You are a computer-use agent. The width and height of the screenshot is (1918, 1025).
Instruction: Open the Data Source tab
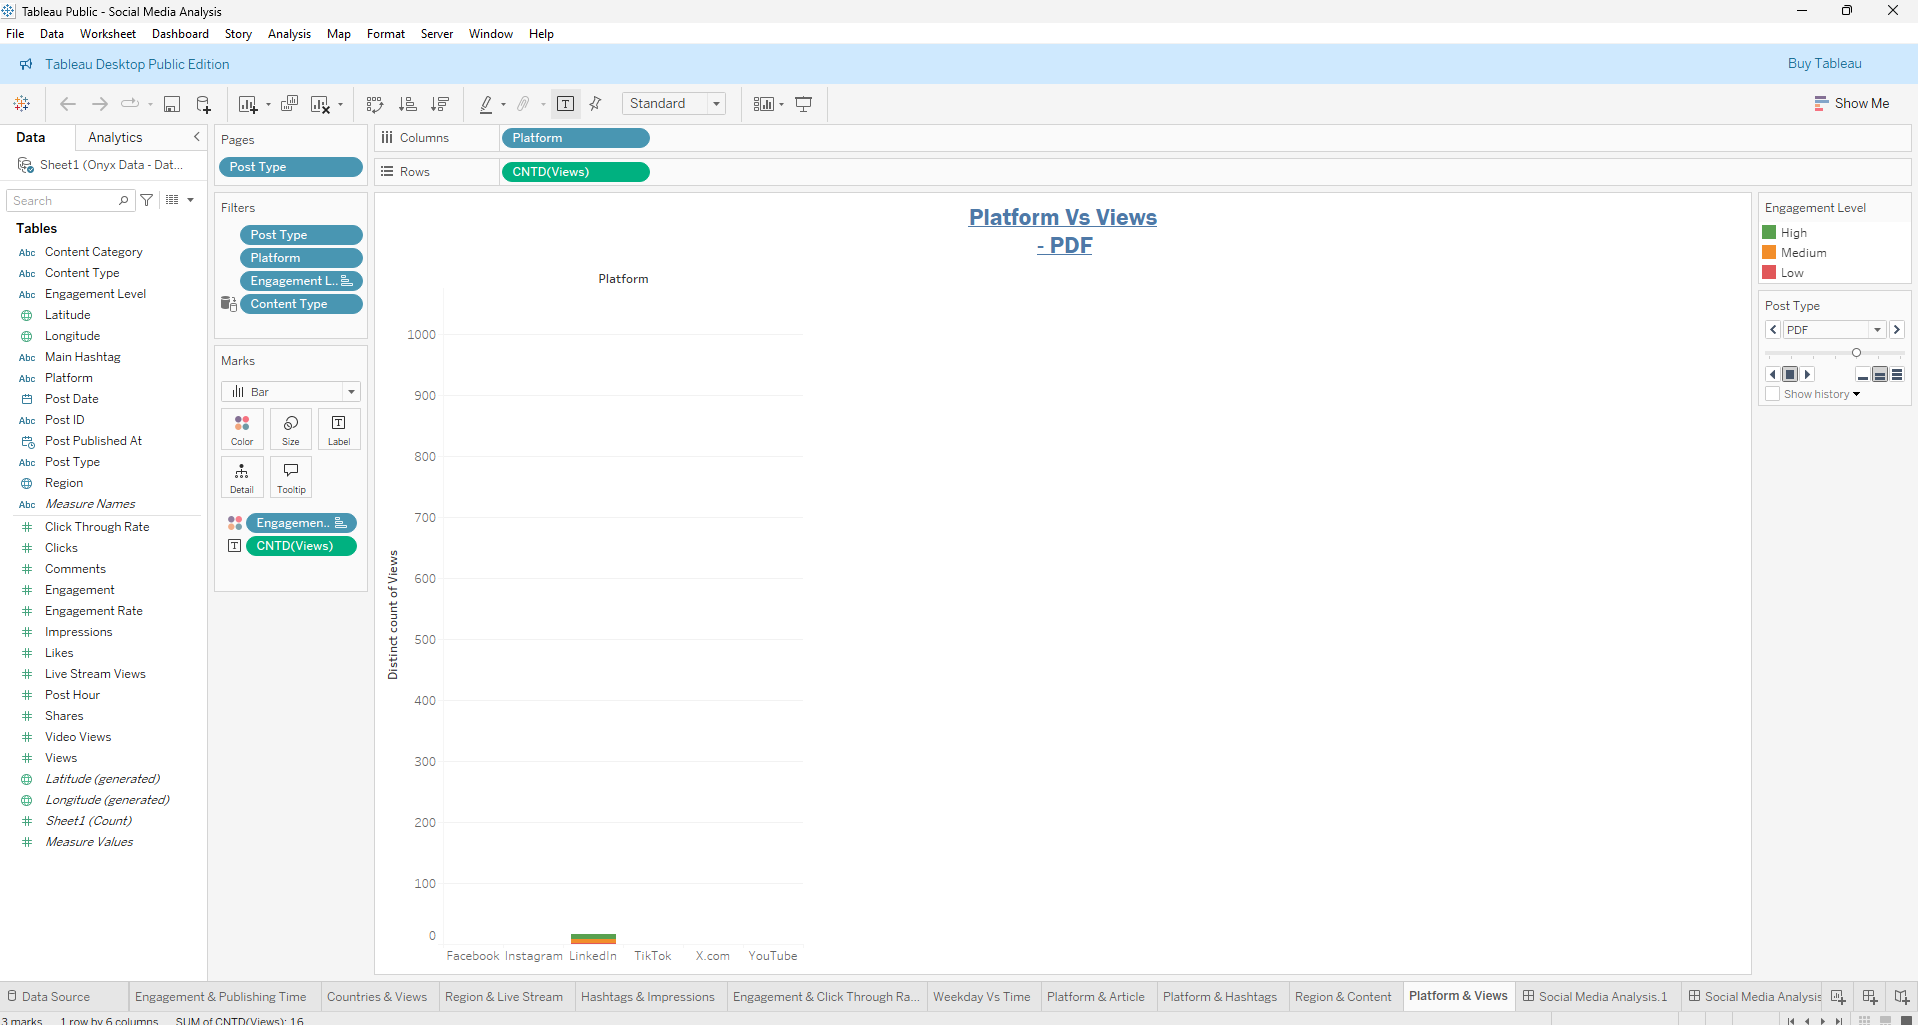56,997
